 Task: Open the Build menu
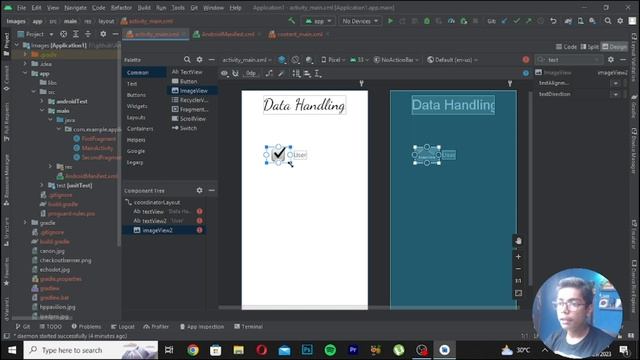pyautogui.click(x=144, y=8)
